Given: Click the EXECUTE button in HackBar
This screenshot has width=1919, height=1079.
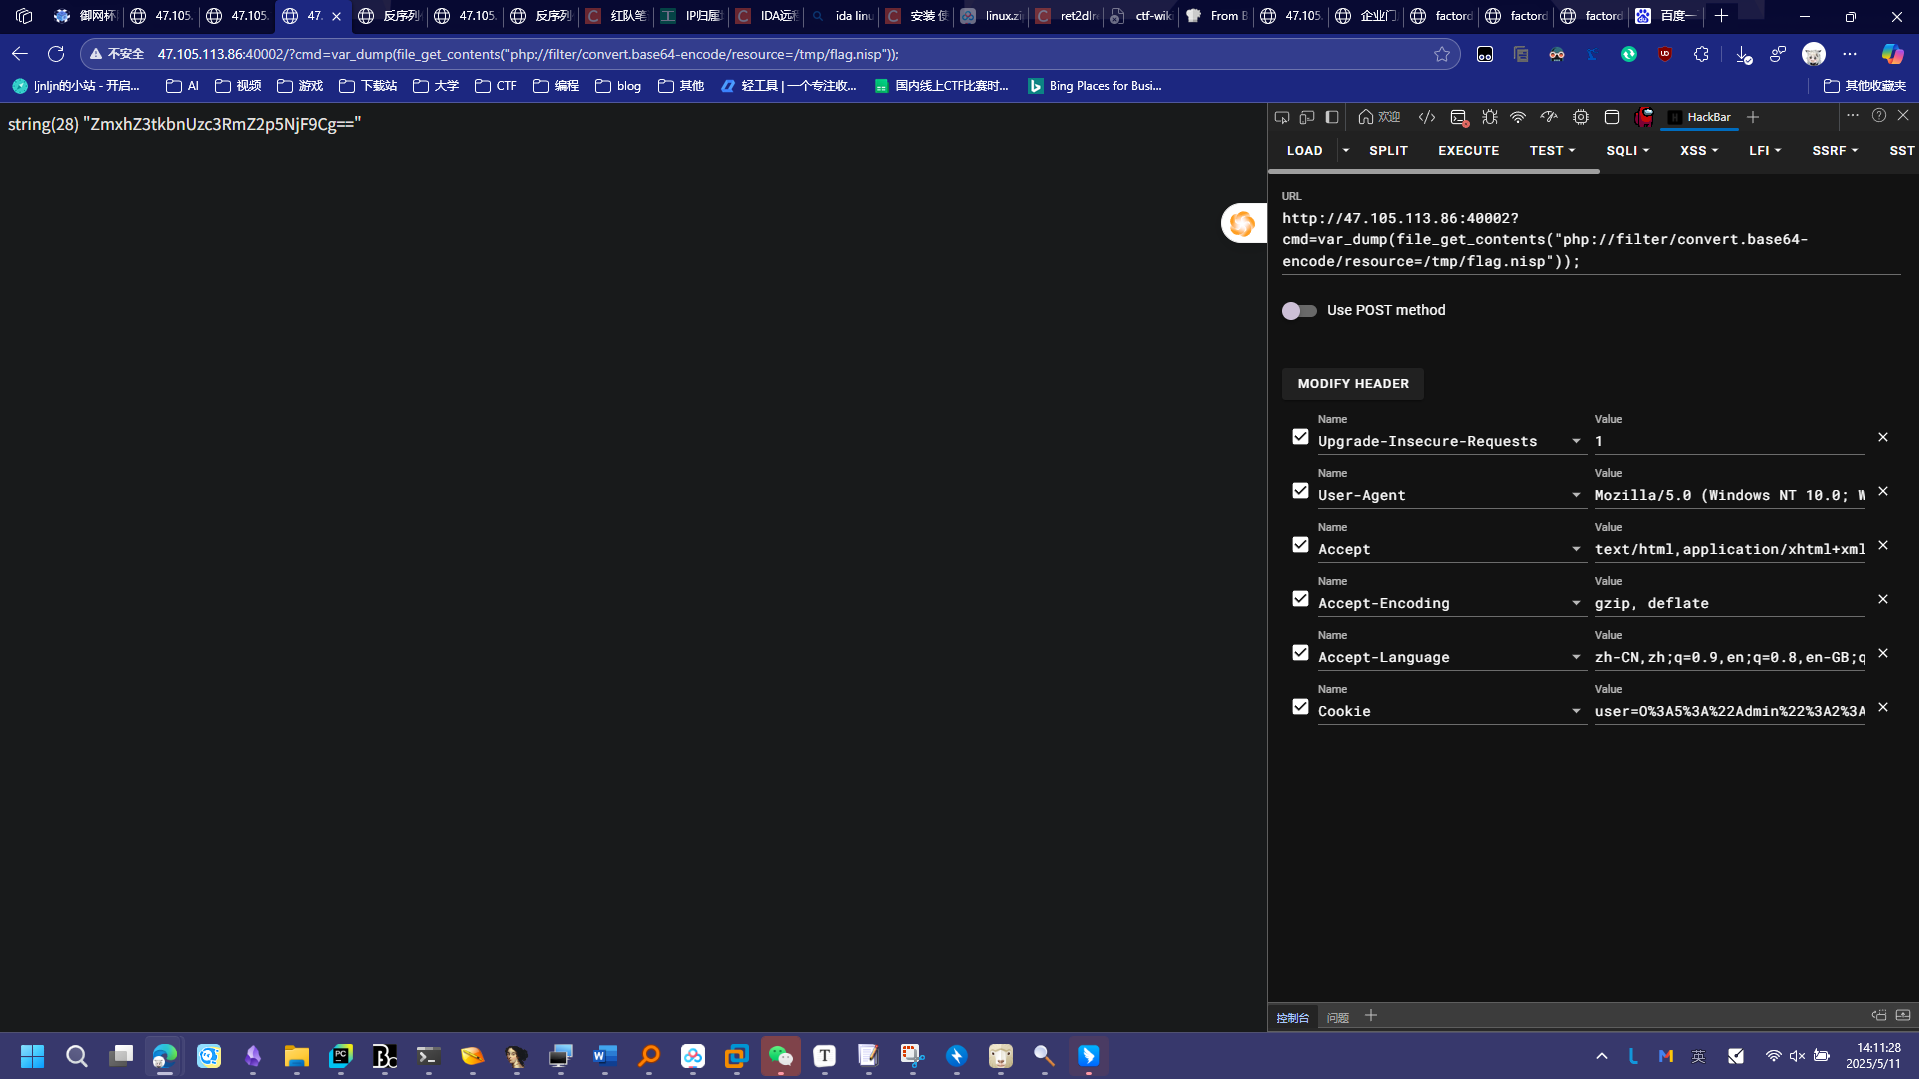Looking at the screenshot, I should pyautogui.click(x=1468, y=151).
